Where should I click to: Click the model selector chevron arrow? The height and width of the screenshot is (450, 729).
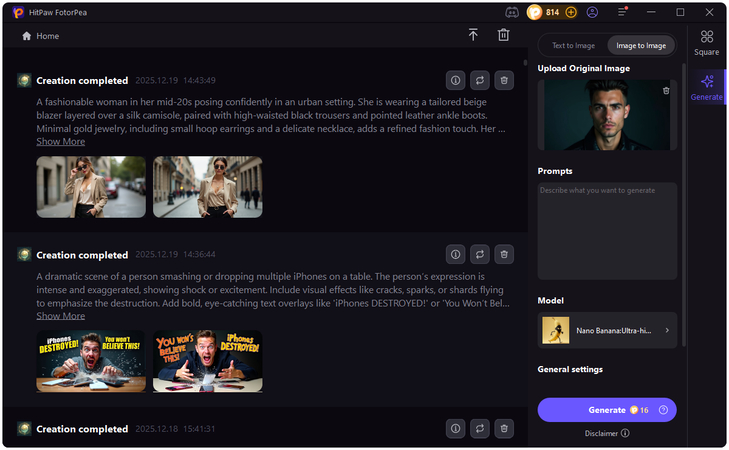[667, 330]
